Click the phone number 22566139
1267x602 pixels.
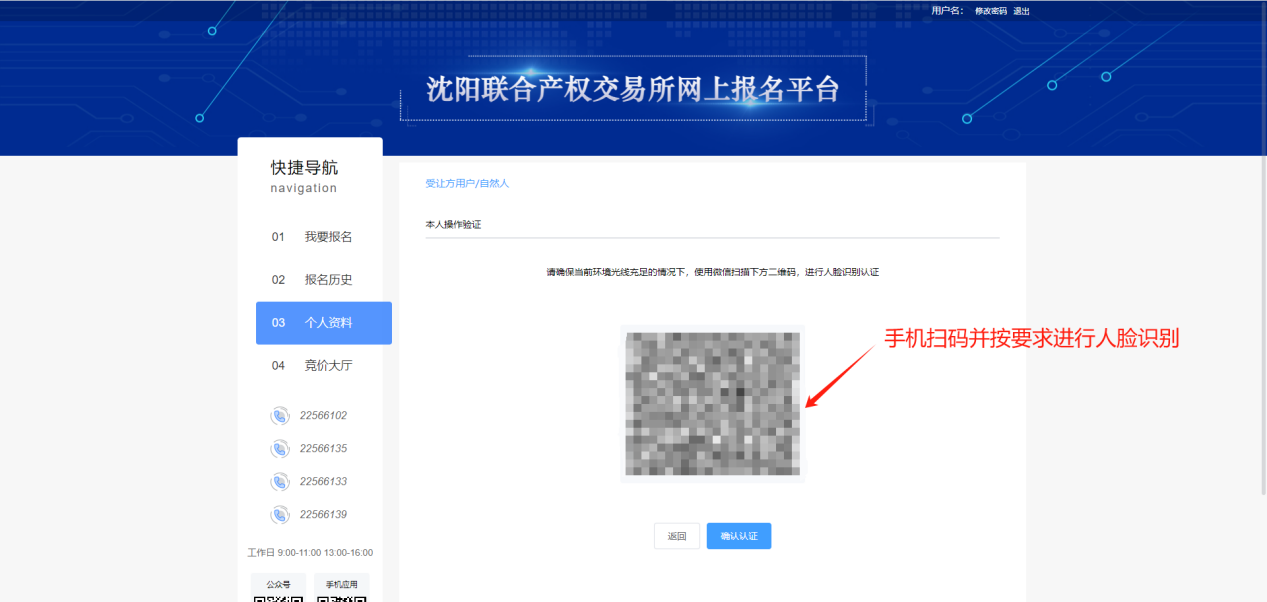tap(323, 515)
